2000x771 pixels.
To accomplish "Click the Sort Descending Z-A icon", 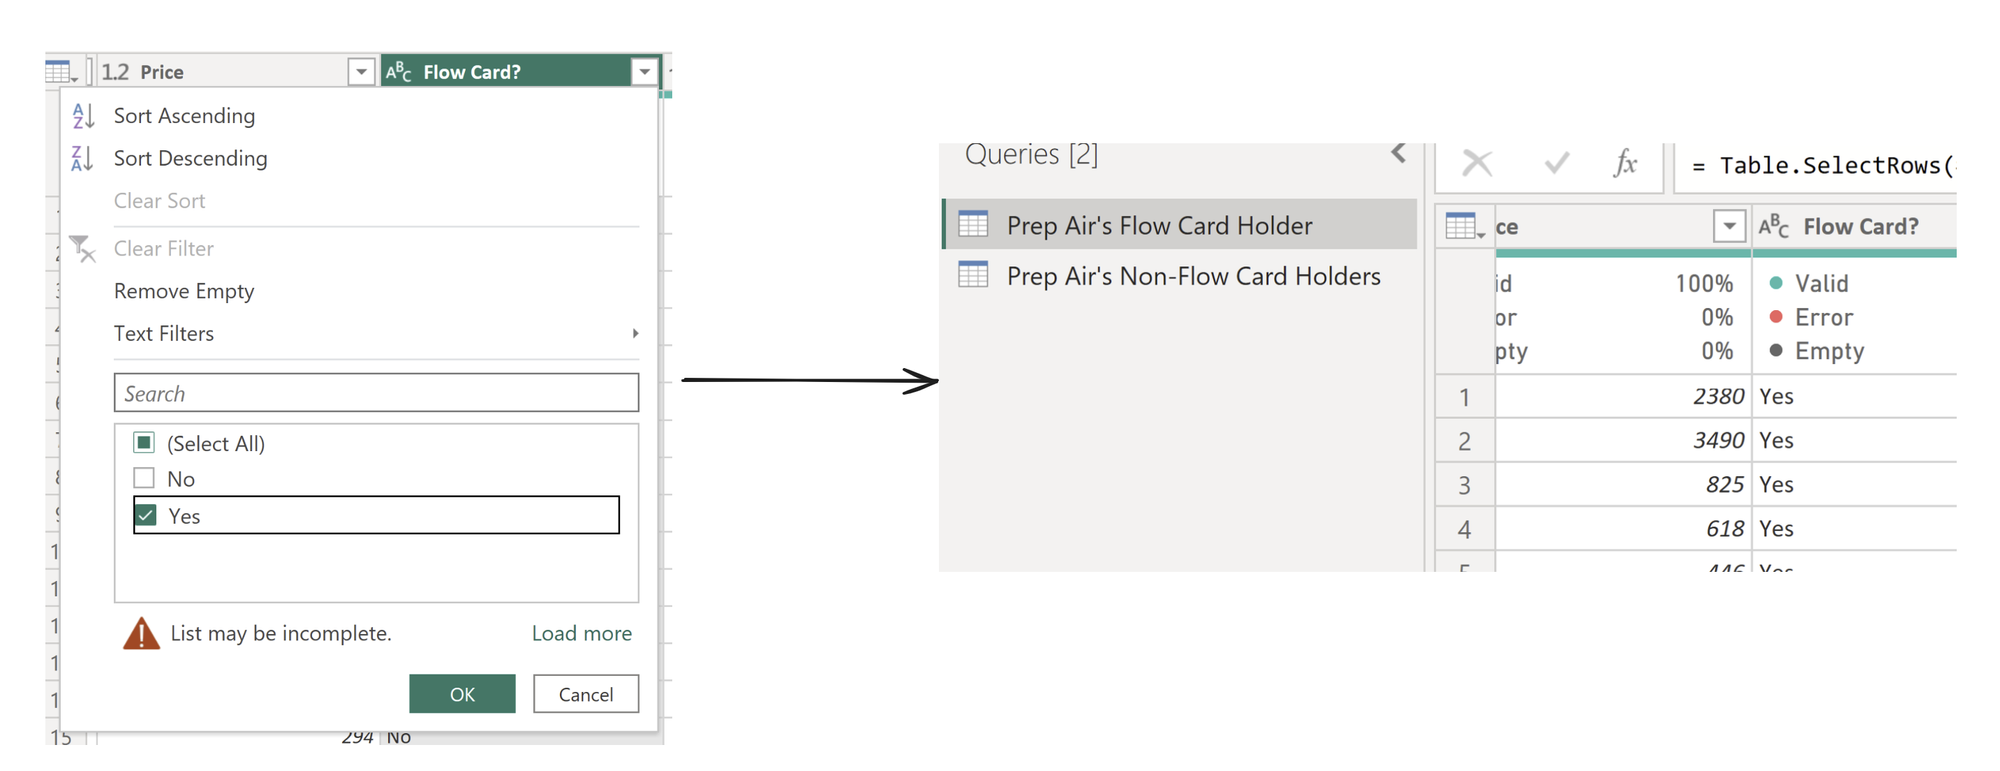I will (83, 158).
